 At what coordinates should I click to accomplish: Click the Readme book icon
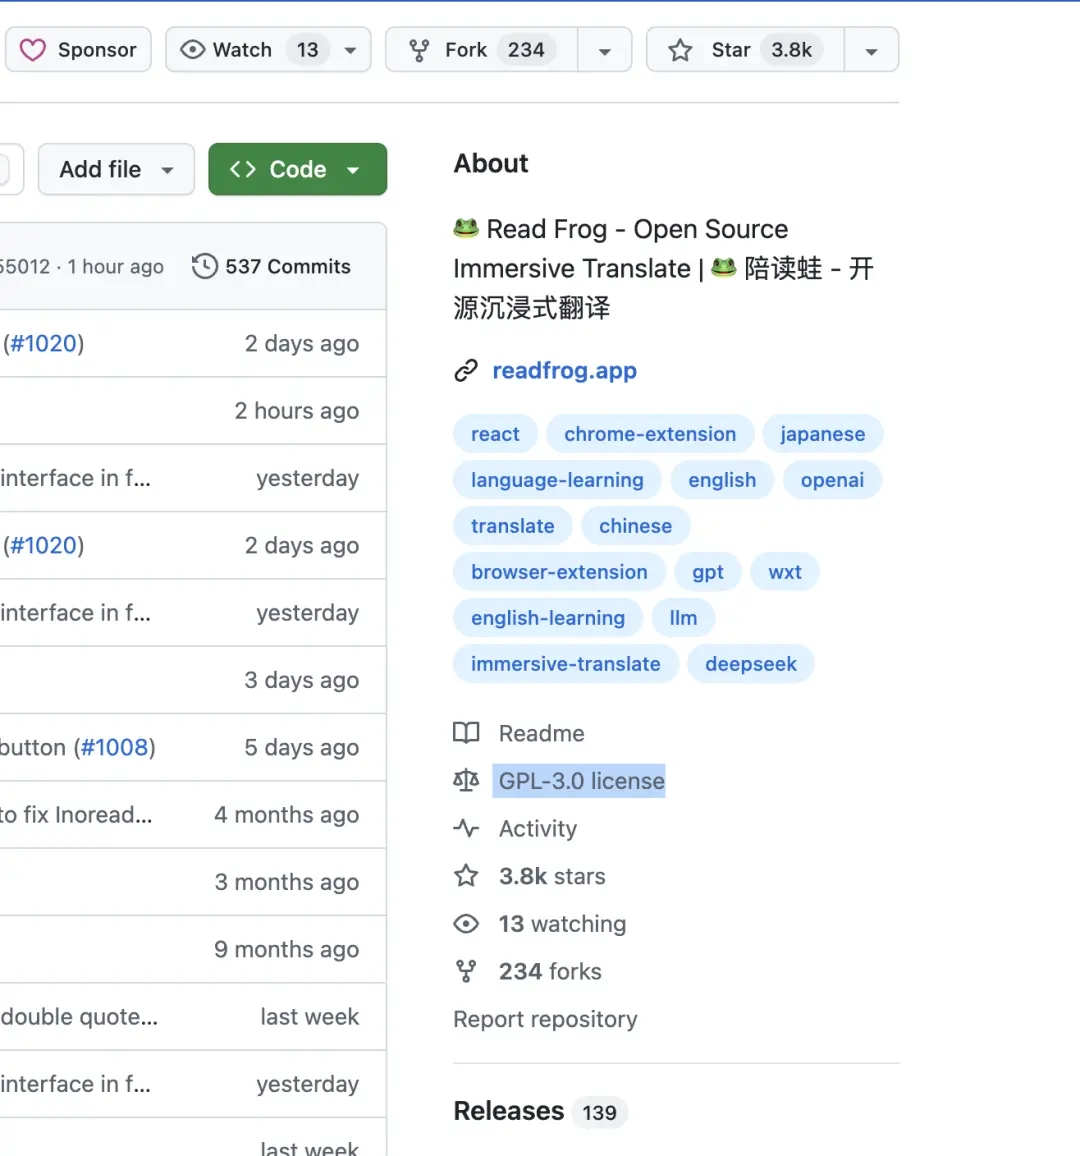(x=466, y=733)
